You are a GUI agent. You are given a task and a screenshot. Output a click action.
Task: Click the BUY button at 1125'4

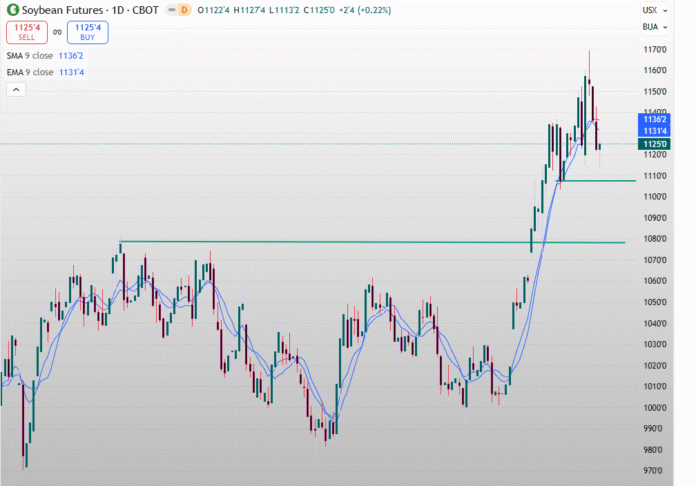pyautogui.click(x=88, y=32)
